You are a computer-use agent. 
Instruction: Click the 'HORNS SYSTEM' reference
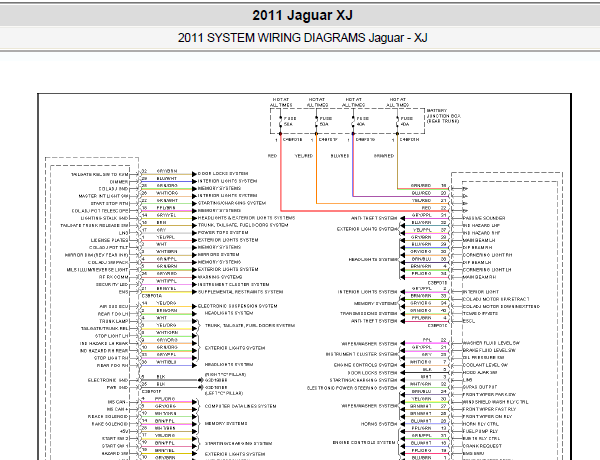[379, 424]
